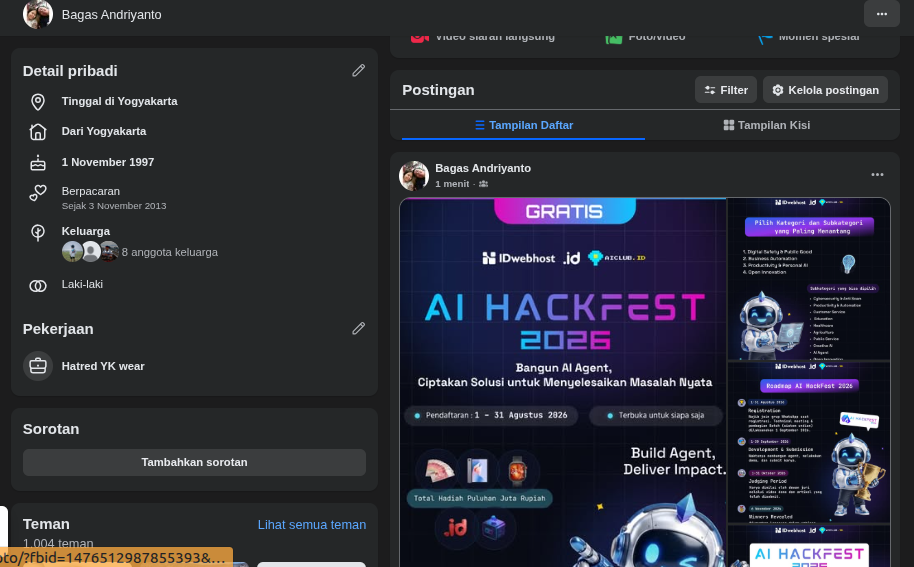Click Tambahkan sorotan button

tap(194, 462)
